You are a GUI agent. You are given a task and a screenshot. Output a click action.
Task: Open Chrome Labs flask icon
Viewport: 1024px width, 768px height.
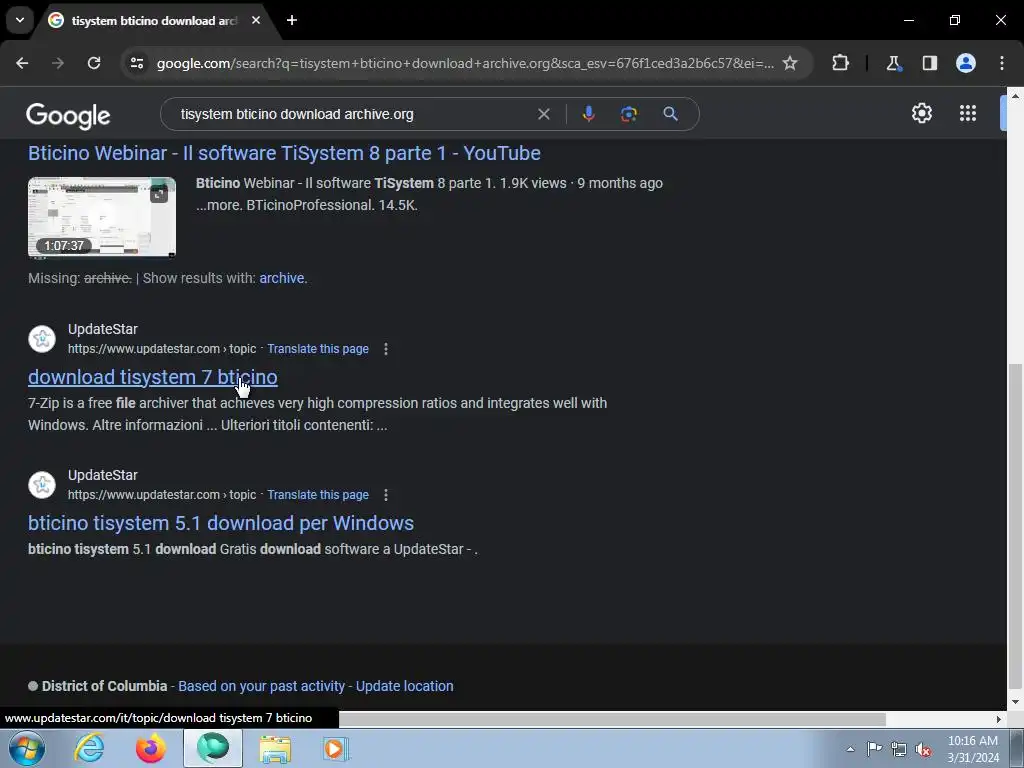(893, 63)
